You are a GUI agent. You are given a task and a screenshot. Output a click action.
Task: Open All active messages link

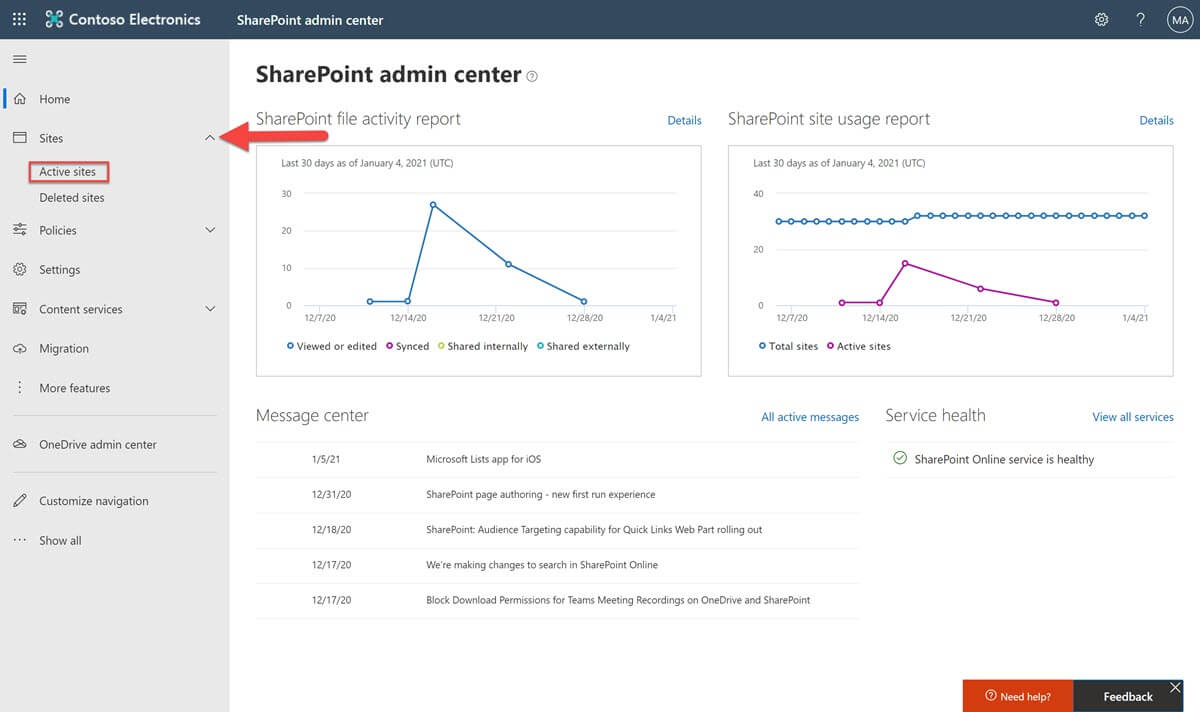810,417
